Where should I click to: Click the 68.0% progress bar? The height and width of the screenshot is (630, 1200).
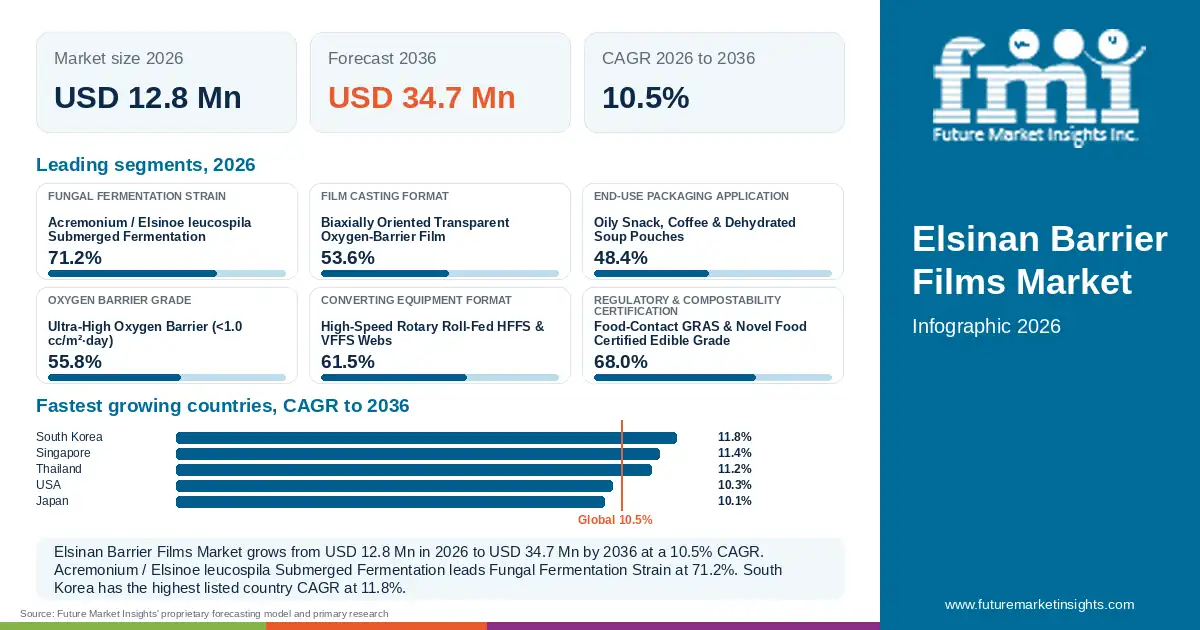(x=713, y=377)
